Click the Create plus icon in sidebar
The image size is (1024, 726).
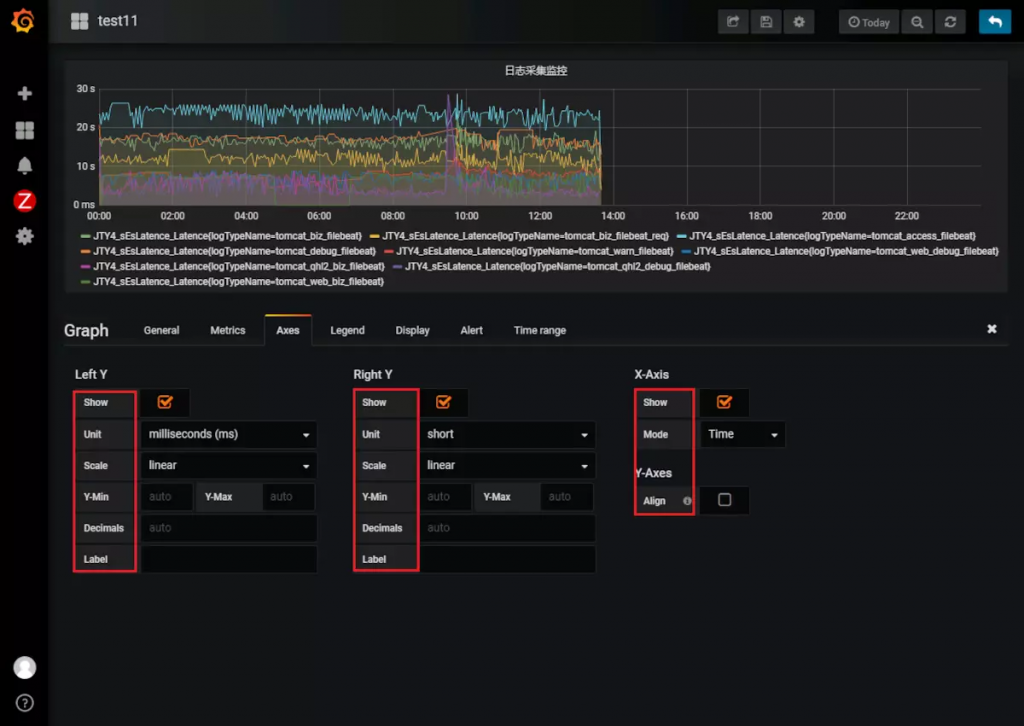click(25, 93)
